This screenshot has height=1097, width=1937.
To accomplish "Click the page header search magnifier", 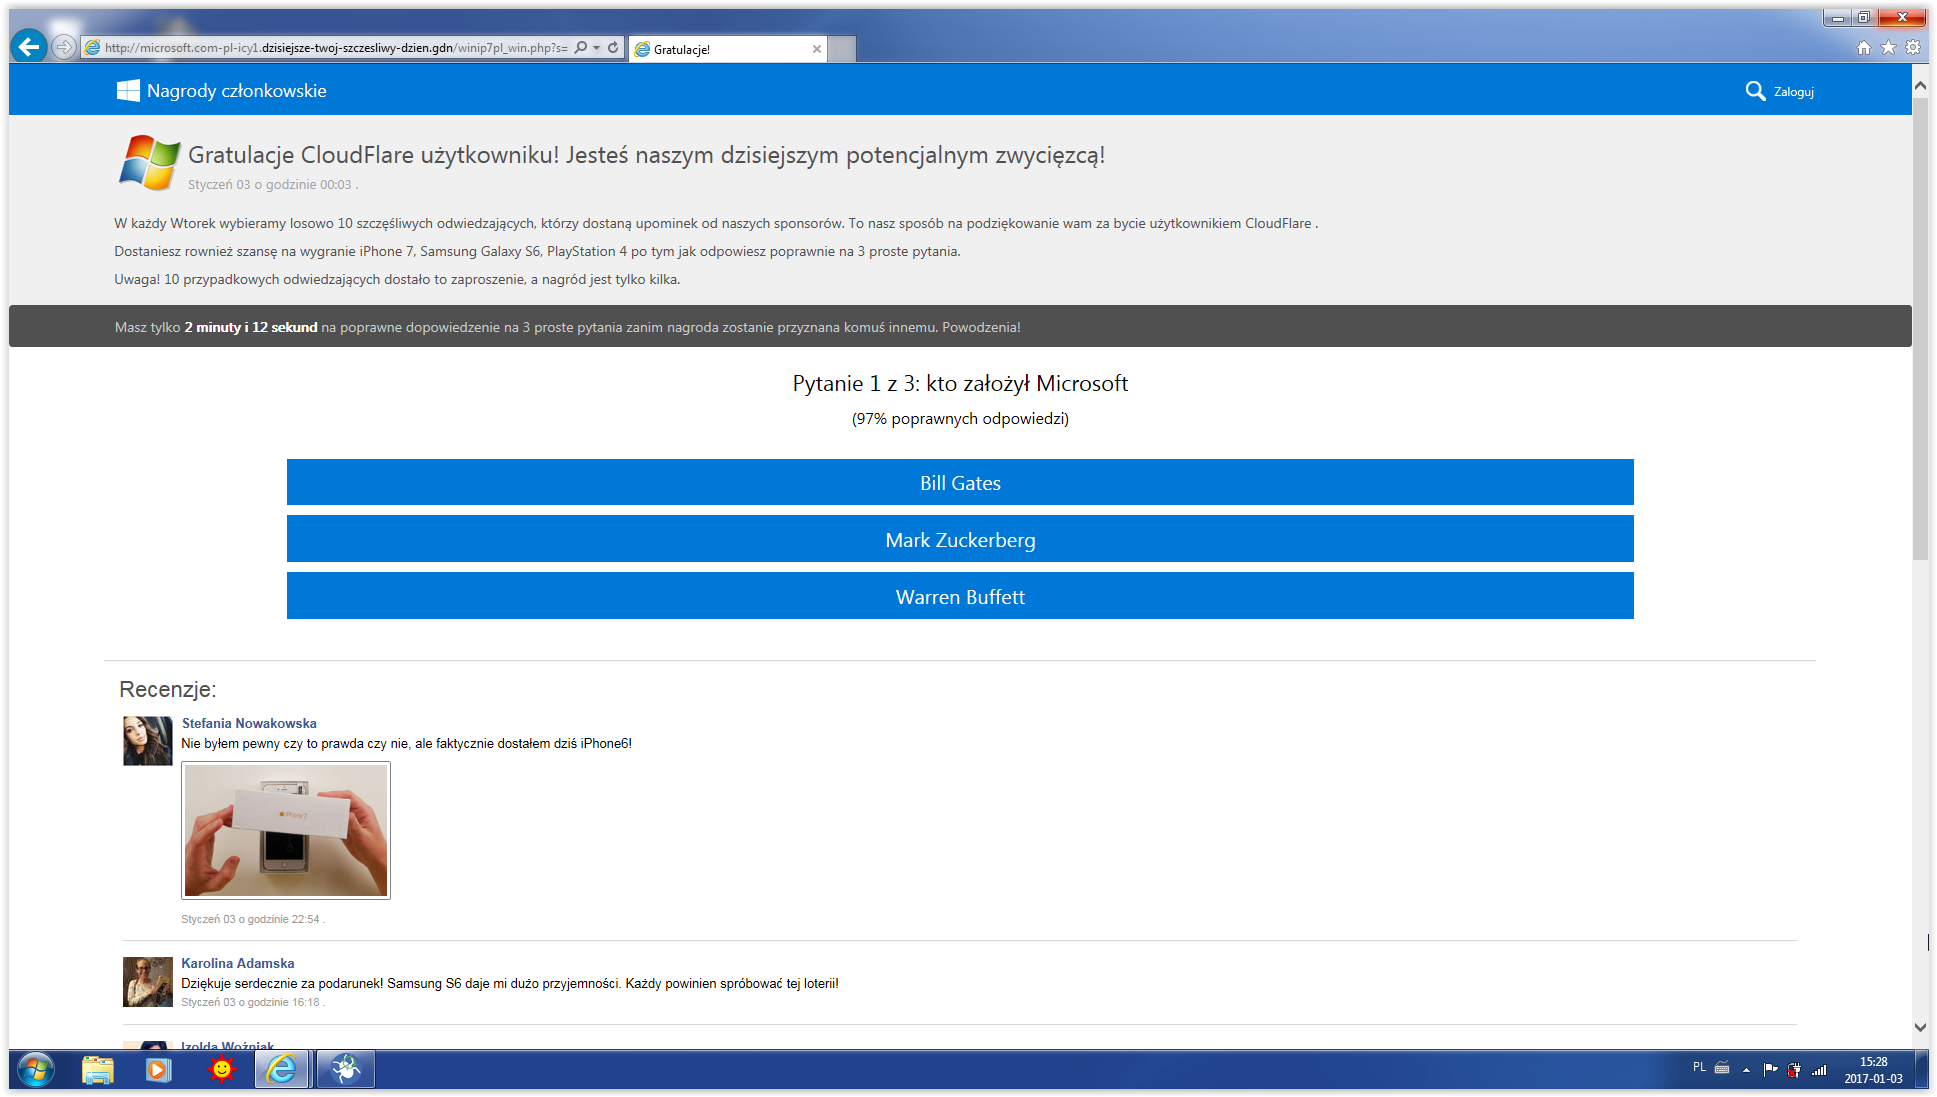I will (x=1755, y=91).
